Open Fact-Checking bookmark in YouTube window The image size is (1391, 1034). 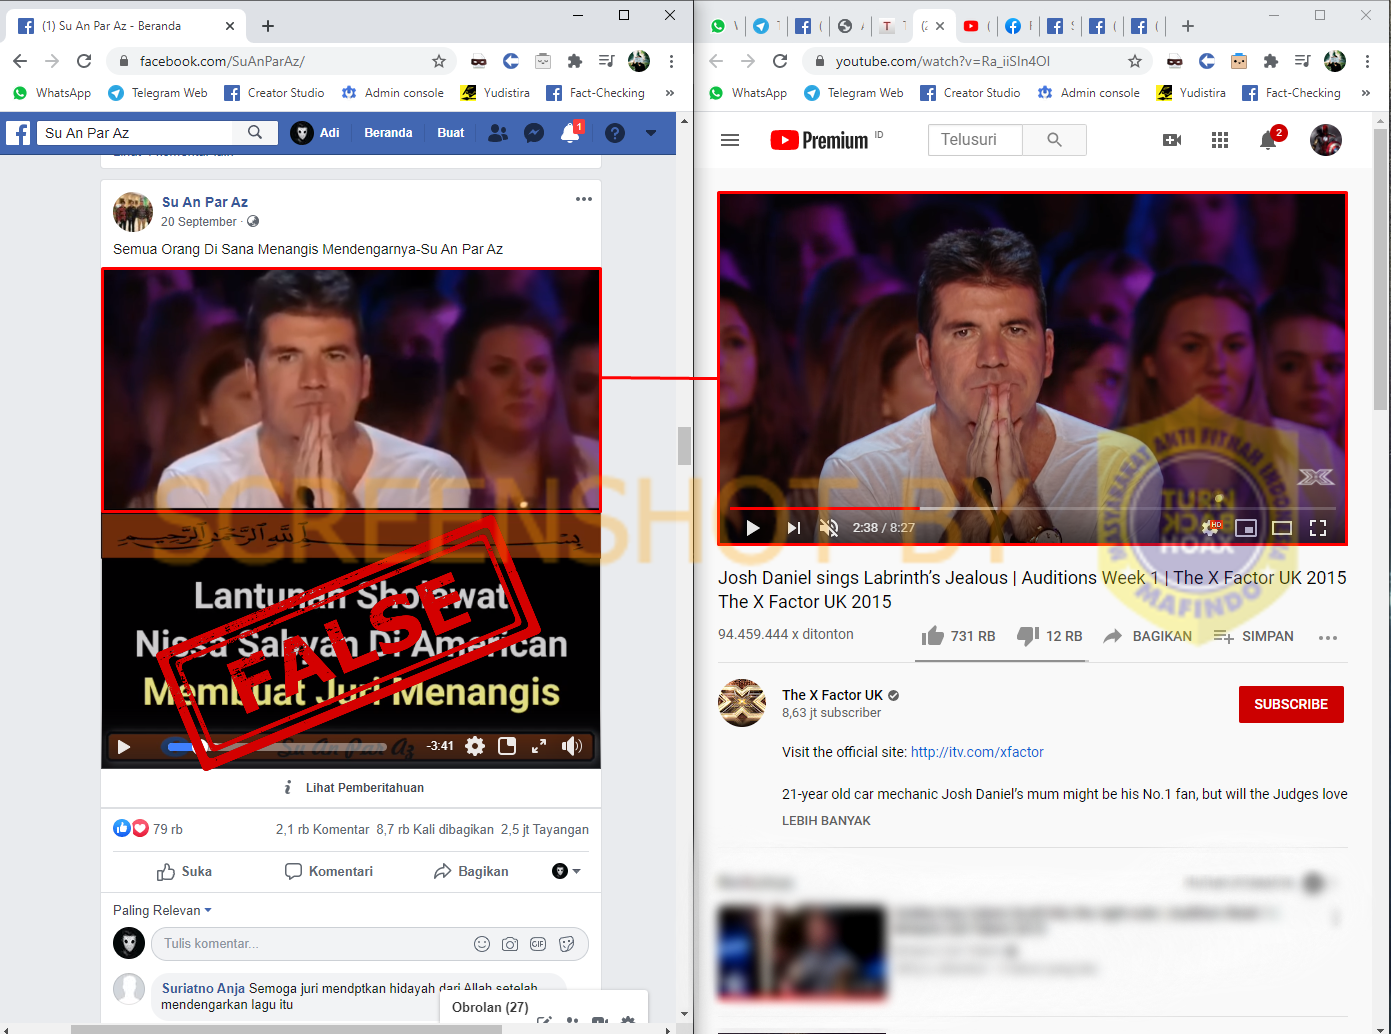[1292, 93]
